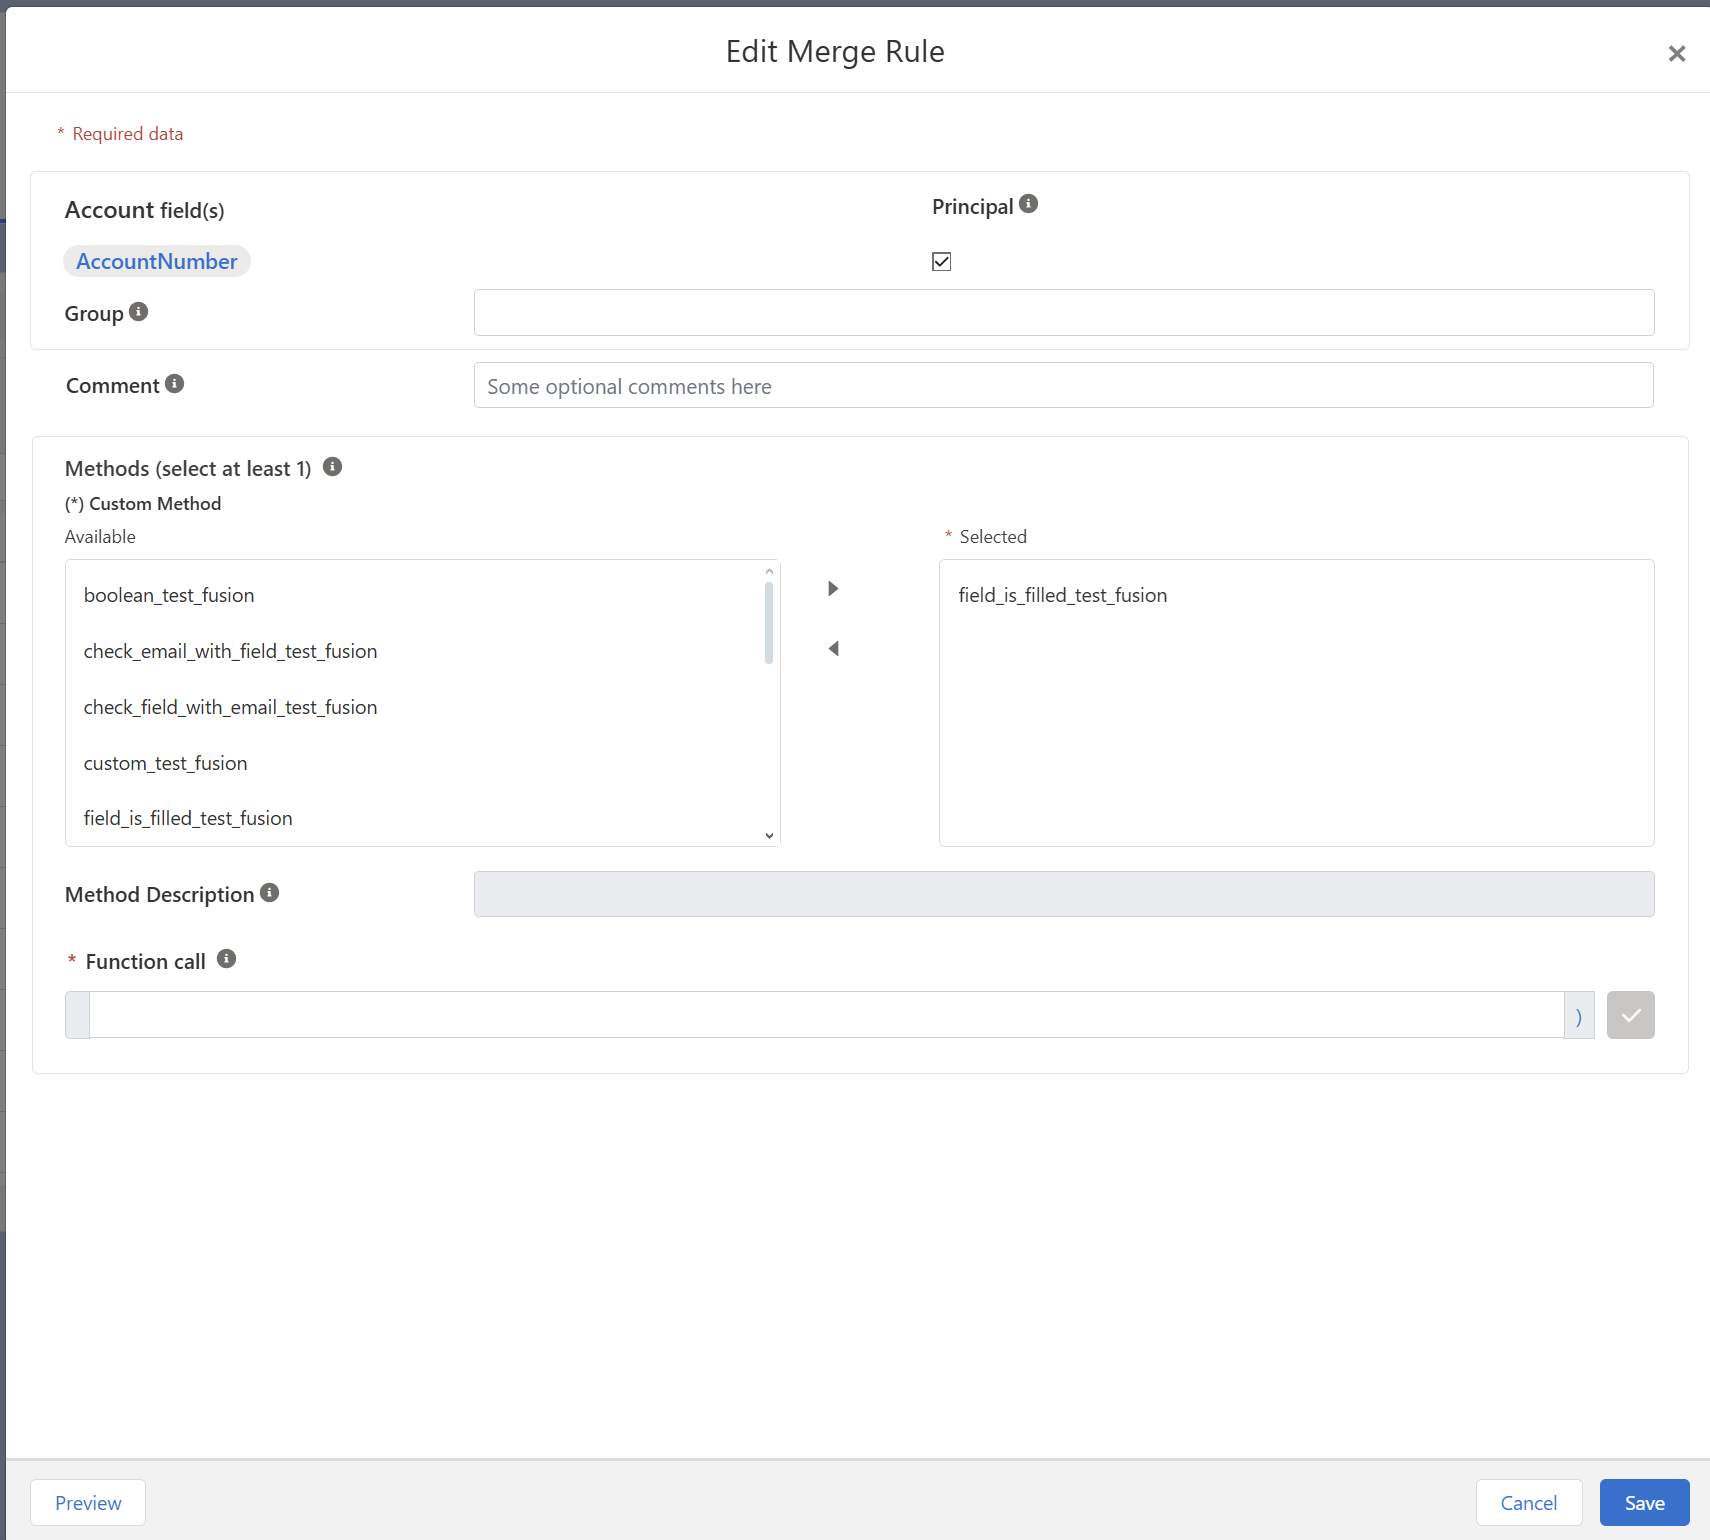This screenshot has width=1710, height=1540.
Task: Show info tooltip for Methods section
Action: [333, 466]
